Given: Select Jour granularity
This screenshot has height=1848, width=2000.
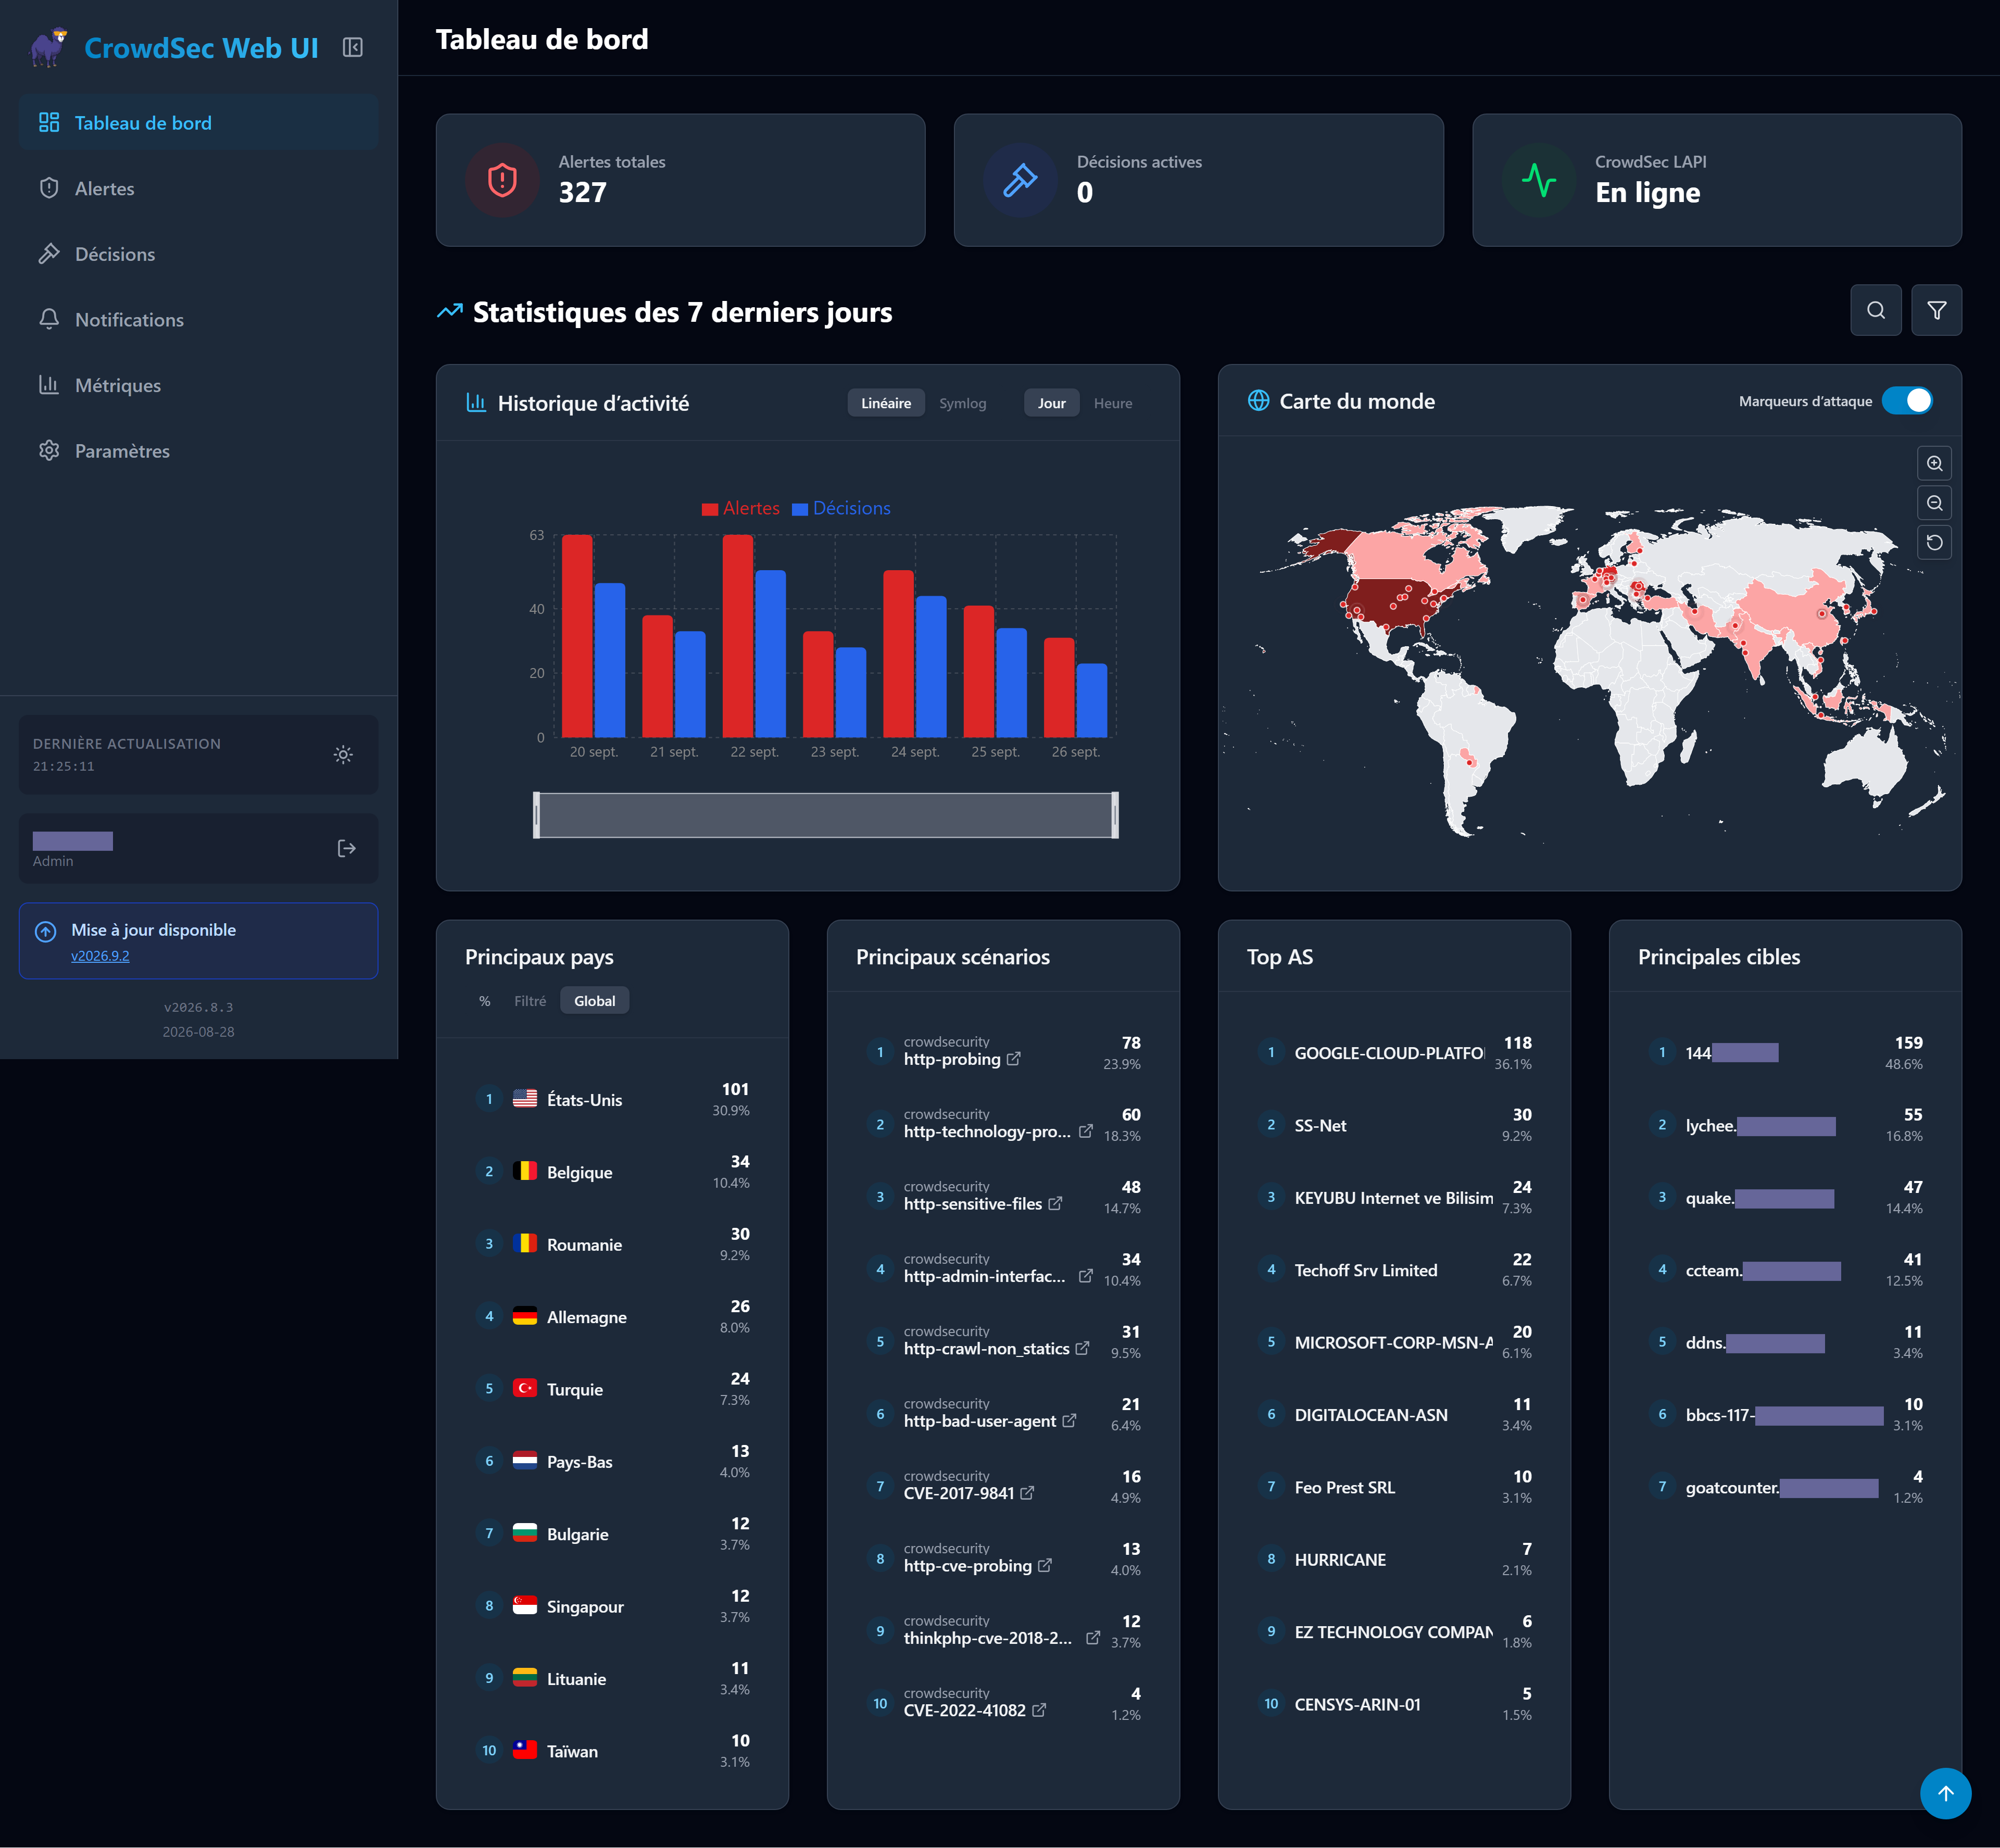Looking at the screenshot, I should pyautogui.click(x=1051, y=403).
